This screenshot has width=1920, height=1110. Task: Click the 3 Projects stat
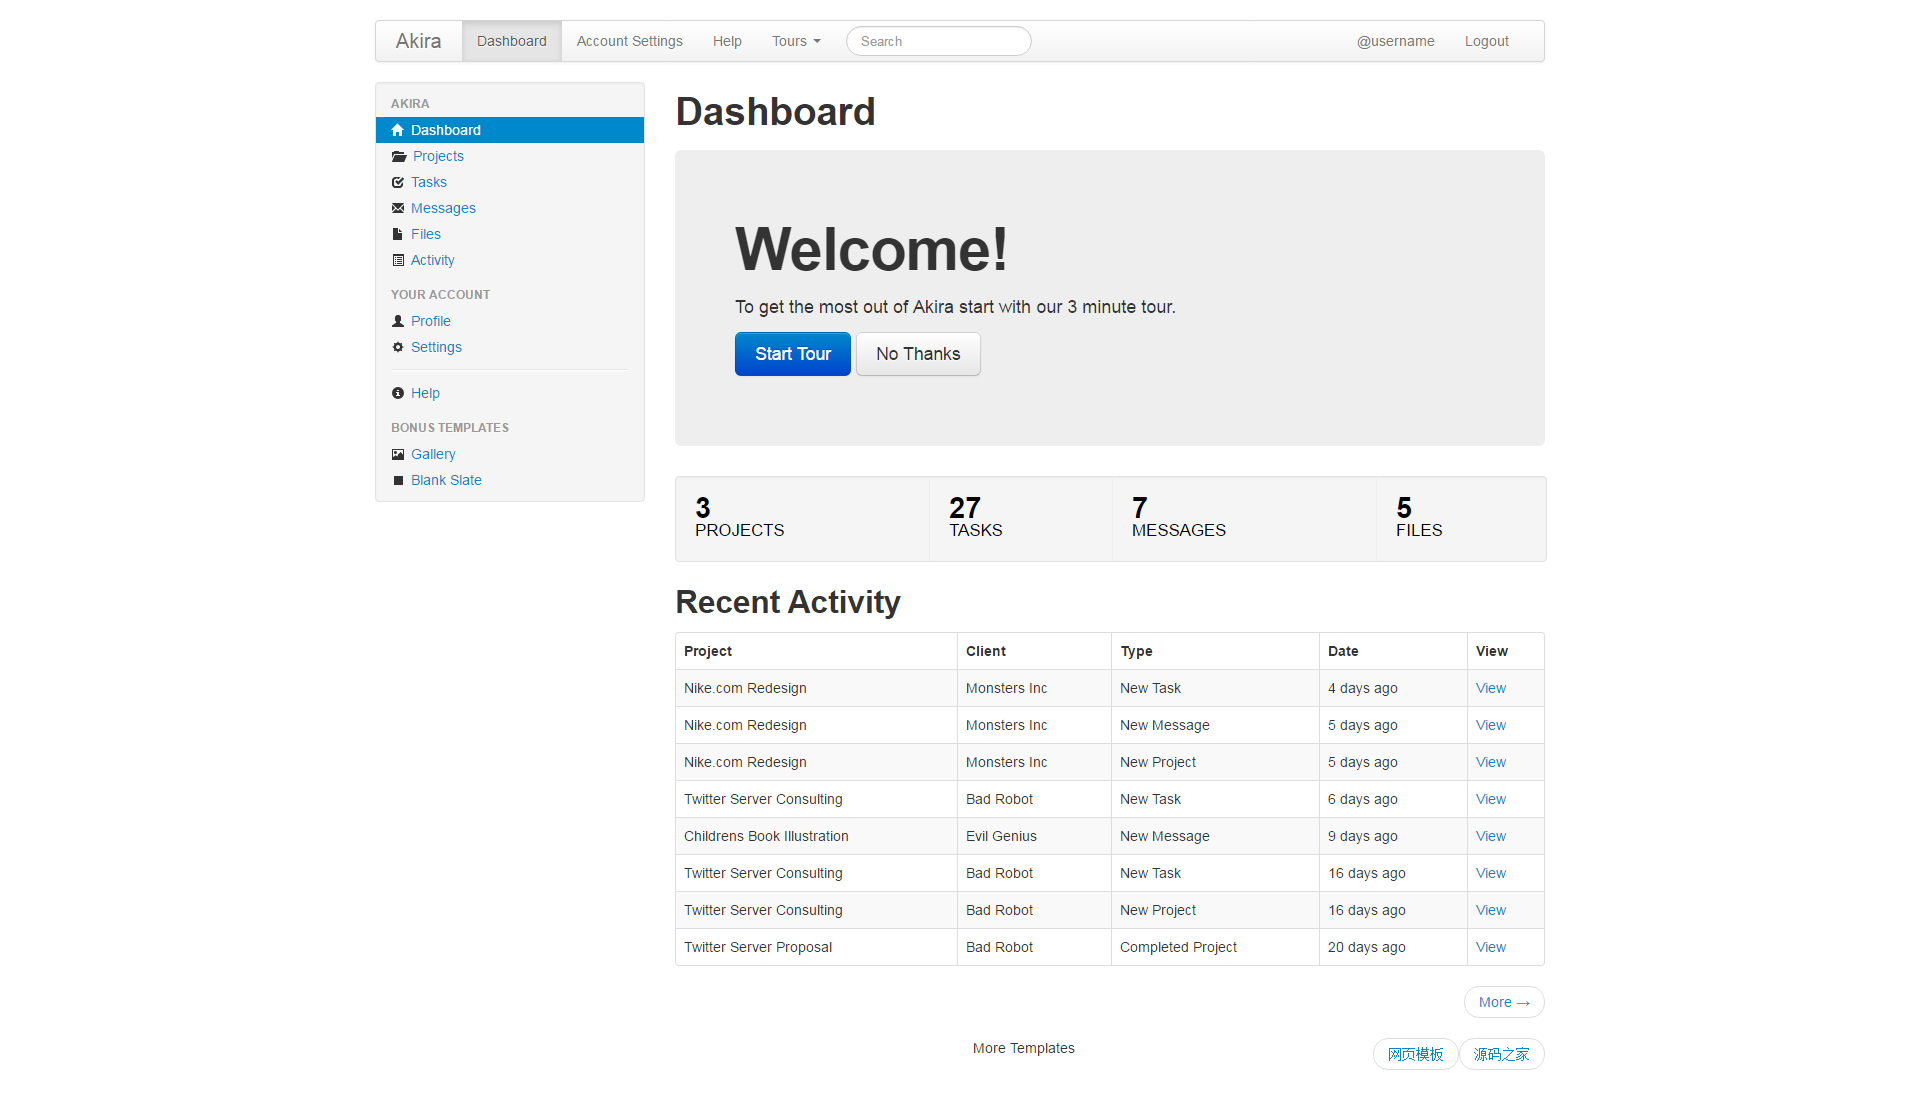tap(739, 518)
